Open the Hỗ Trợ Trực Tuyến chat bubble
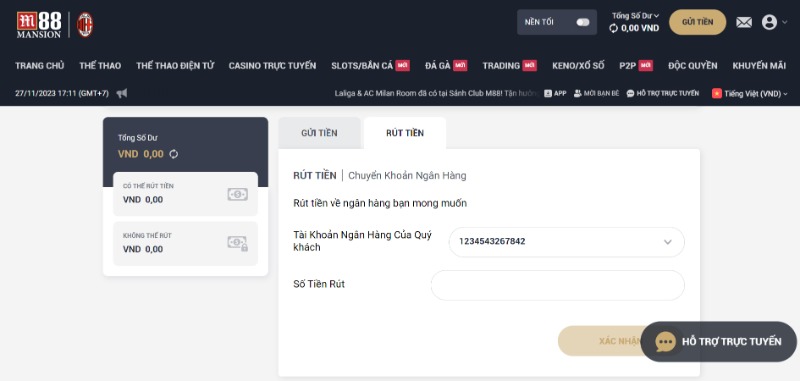 (718, 341)
